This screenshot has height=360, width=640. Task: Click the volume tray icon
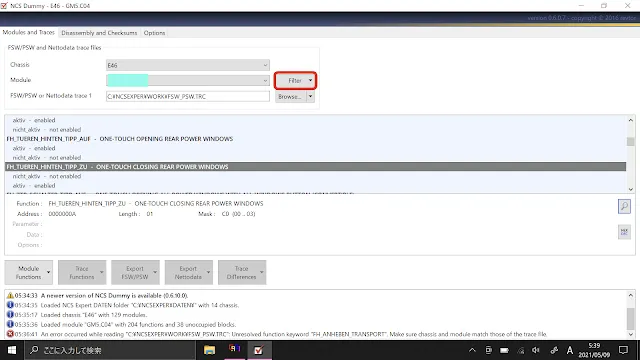pos(536,350)
